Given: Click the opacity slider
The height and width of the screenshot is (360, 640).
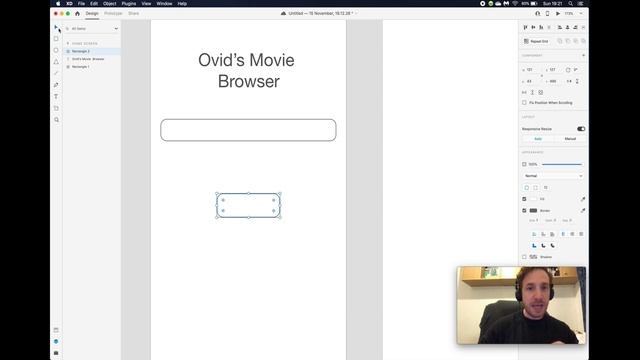Looking at the screenshot, I should [x=562, y=164].
